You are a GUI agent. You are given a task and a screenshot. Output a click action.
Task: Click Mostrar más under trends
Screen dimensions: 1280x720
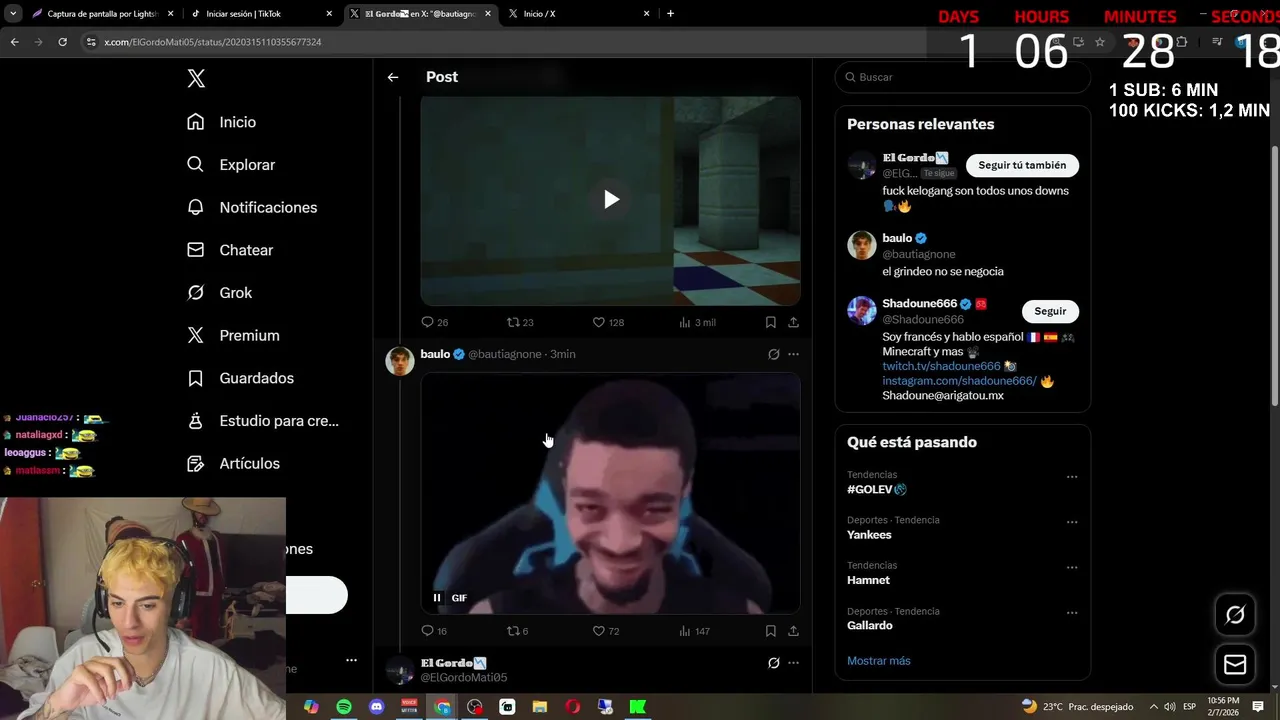(x=879, y=661)
